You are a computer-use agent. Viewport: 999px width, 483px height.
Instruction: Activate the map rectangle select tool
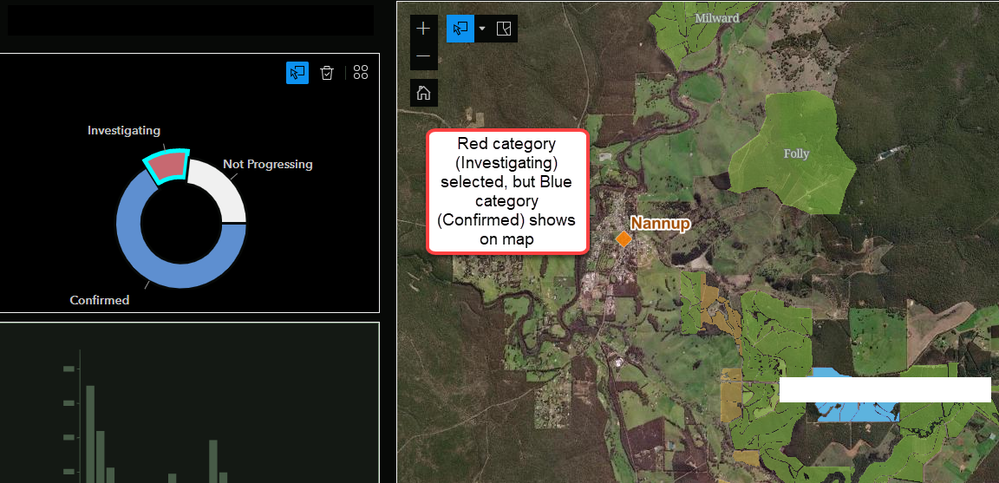(x=460, y=29)
